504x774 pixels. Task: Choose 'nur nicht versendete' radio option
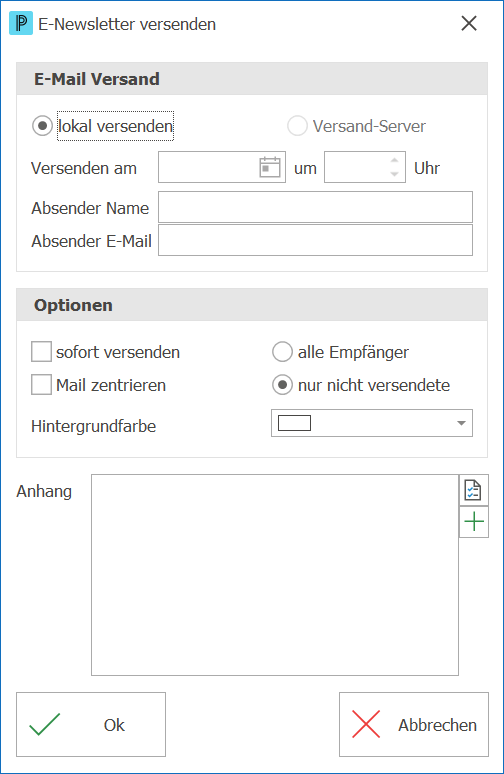pos(282,385)
